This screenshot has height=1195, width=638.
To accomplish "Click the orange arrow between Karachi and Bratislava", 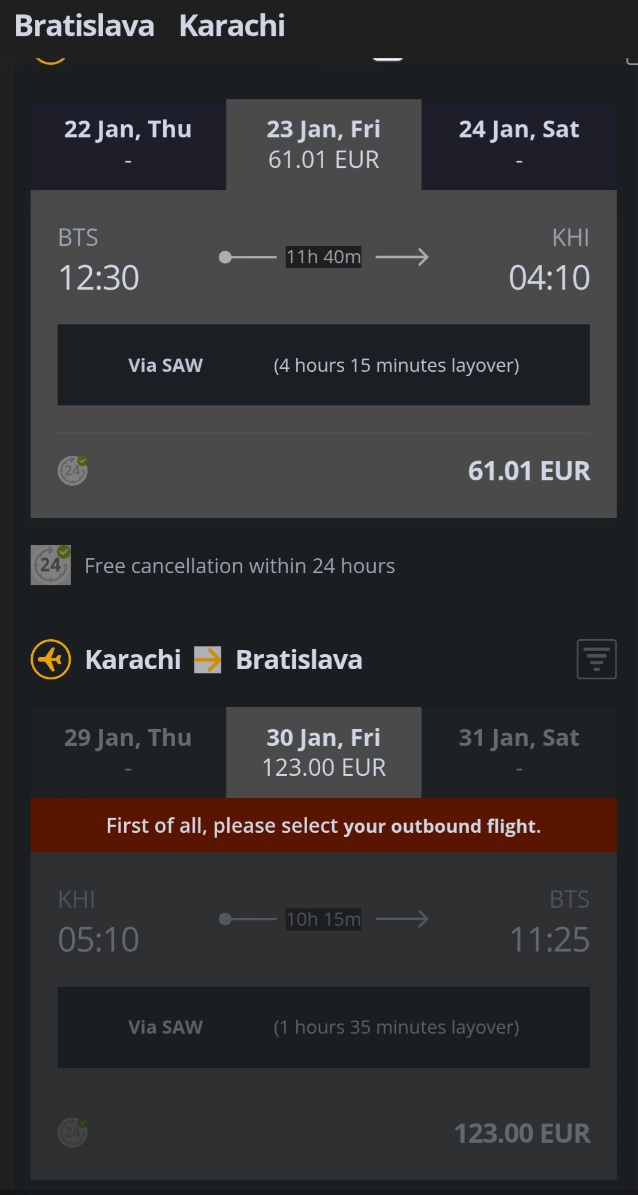I will coord(207,659).
